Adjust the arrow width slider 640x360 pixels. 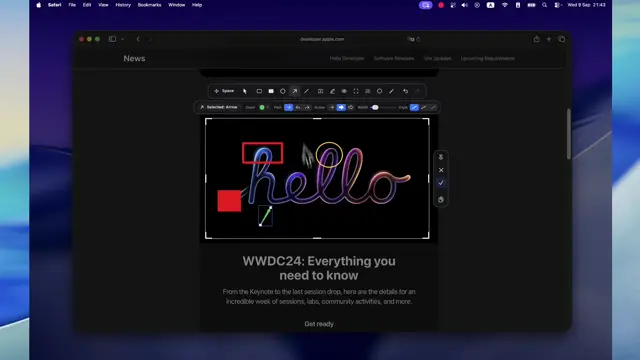(x=383, y=107)
